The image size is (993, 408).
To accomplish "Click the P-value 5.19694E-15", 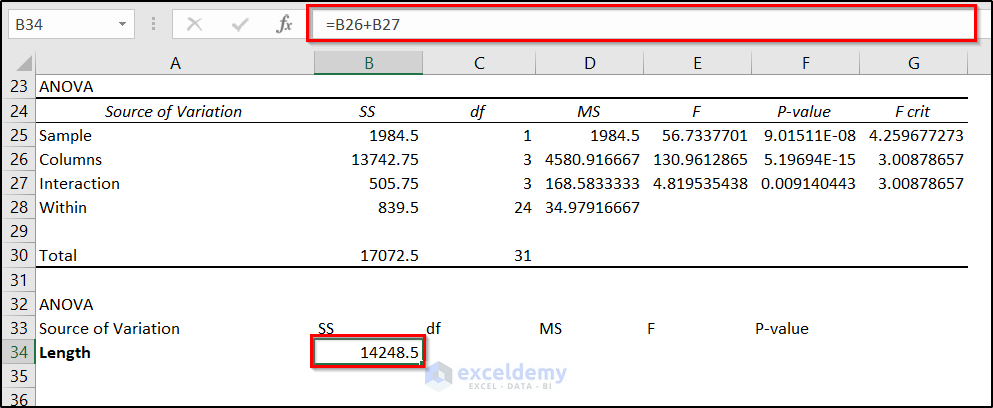I will point(809,160).
